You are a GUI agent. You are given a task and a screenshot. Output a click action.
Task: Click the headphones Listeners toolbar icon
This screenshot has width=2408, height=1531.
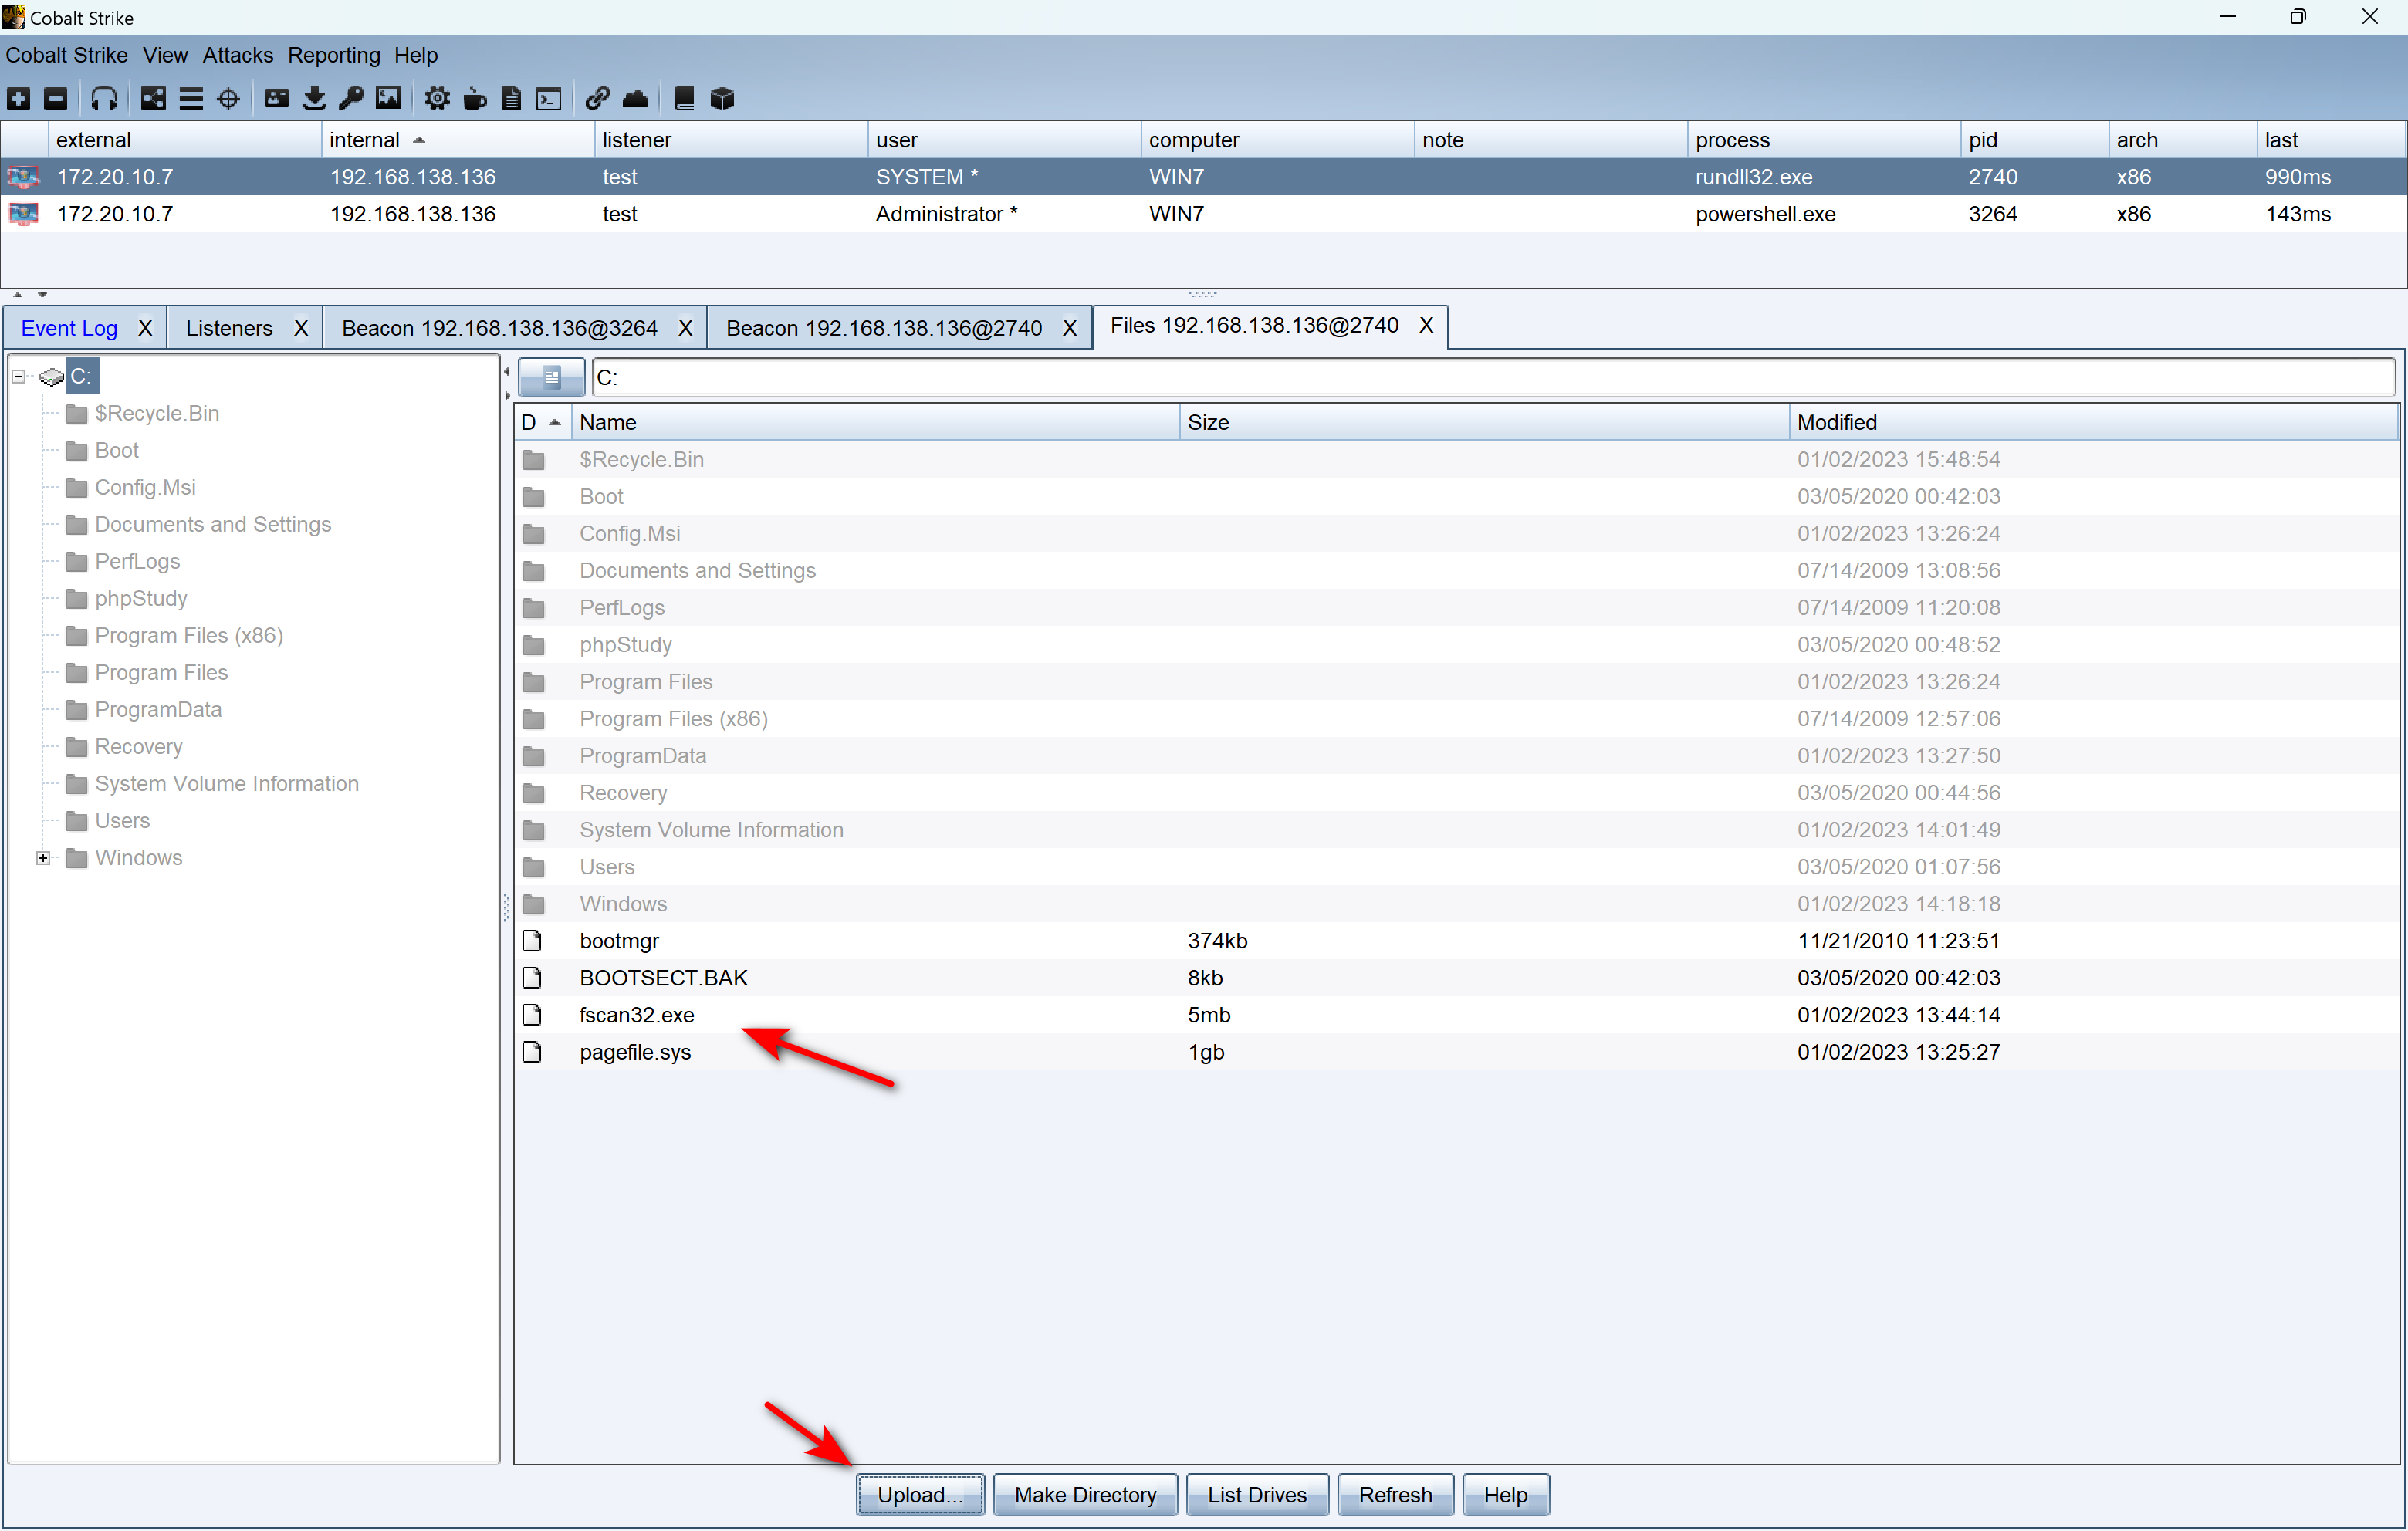(104, 98)
